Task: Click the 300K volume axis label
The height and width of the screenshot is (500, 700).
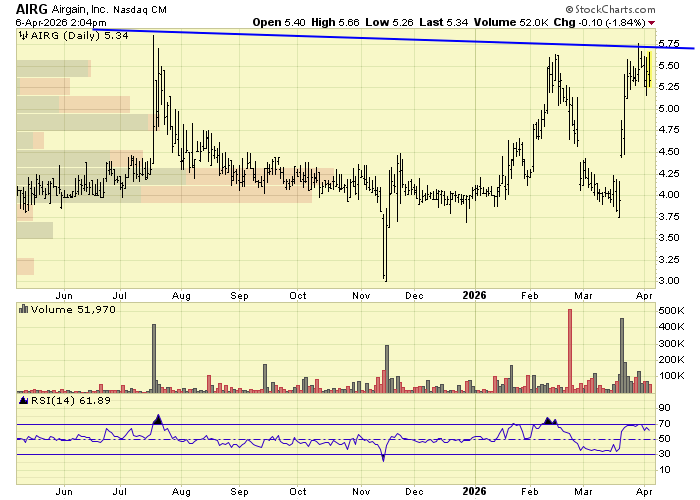Action: click(671, 343)
